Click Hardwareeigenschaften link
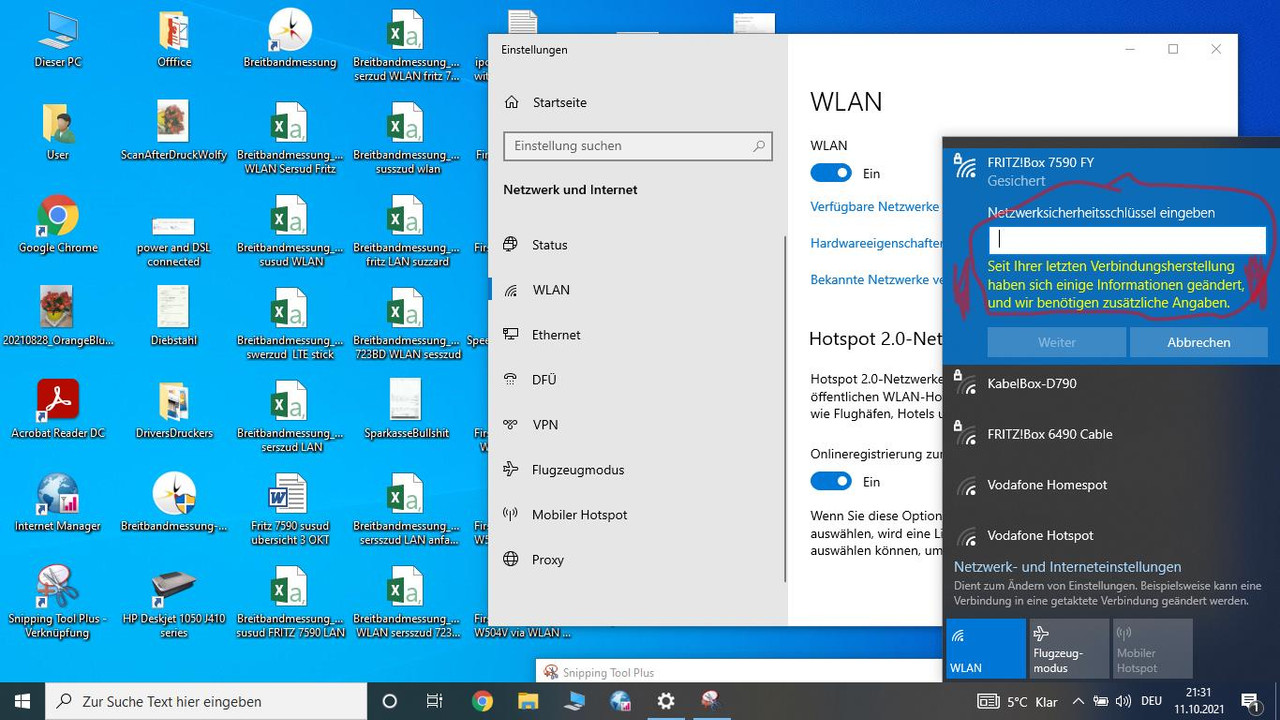Viewport: 1280px width, 720px height. (876, 243)
